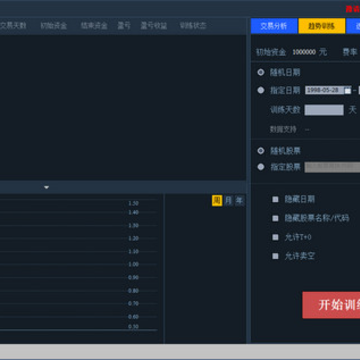Click the 0.50 axis label

pyautogui.click(x=133, y=327)
